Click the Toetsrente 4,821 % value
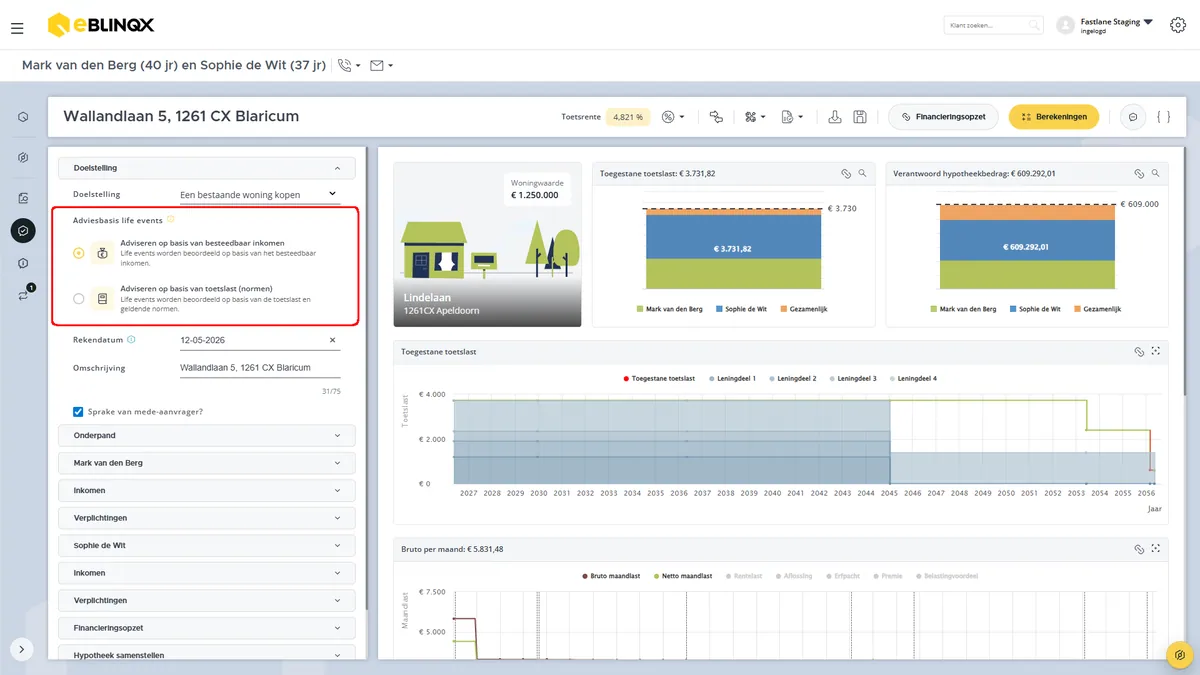Image resolution: width=1200 pixels, height=675 pixels. [629, 117]
